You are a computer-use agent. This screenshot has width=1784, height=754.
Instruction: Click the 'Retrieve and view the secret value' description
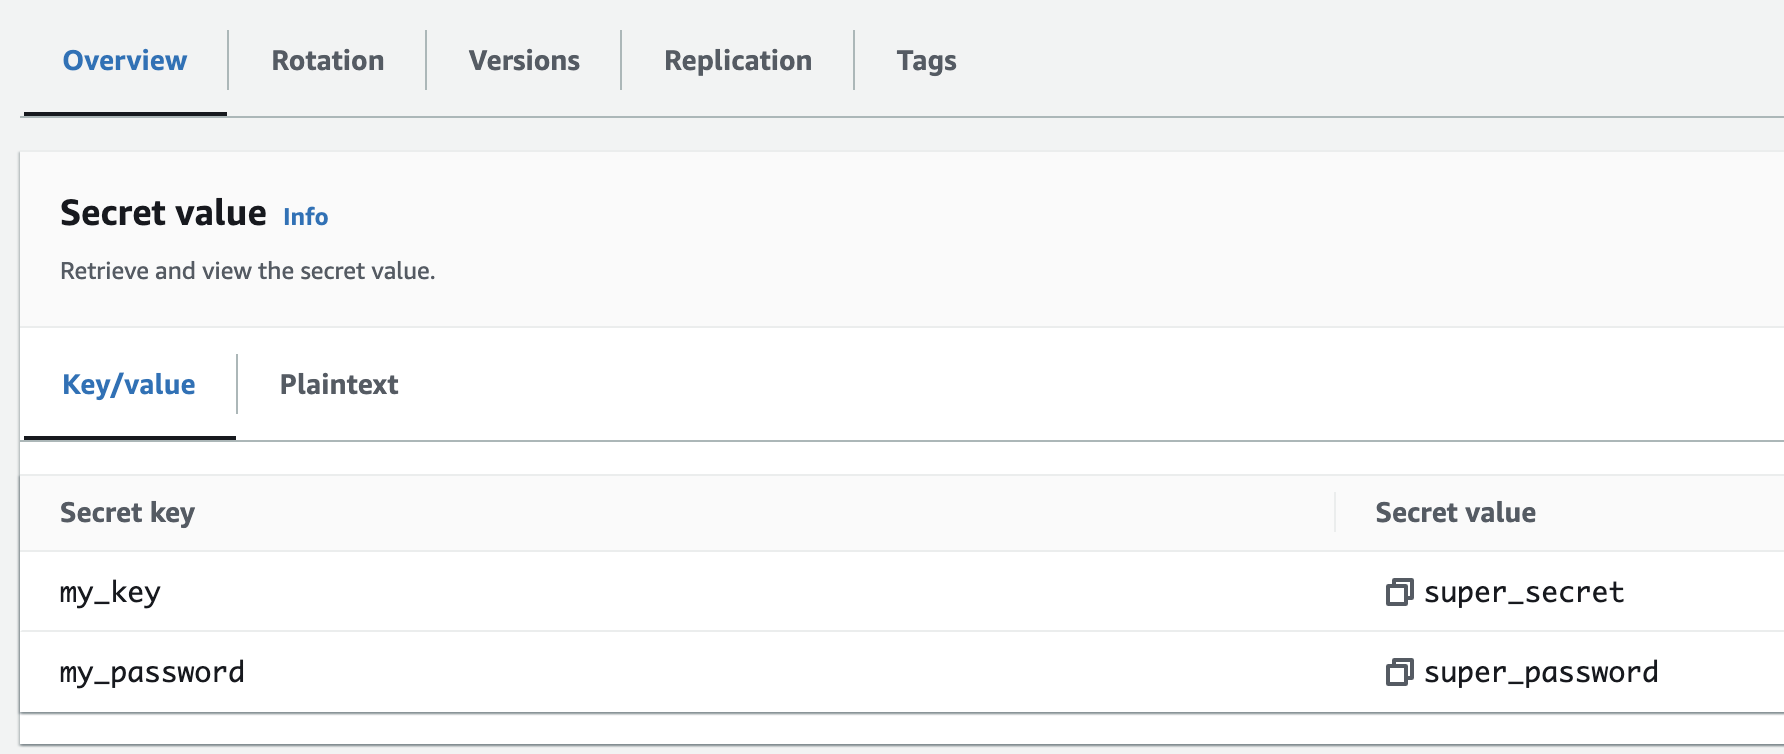248,271
